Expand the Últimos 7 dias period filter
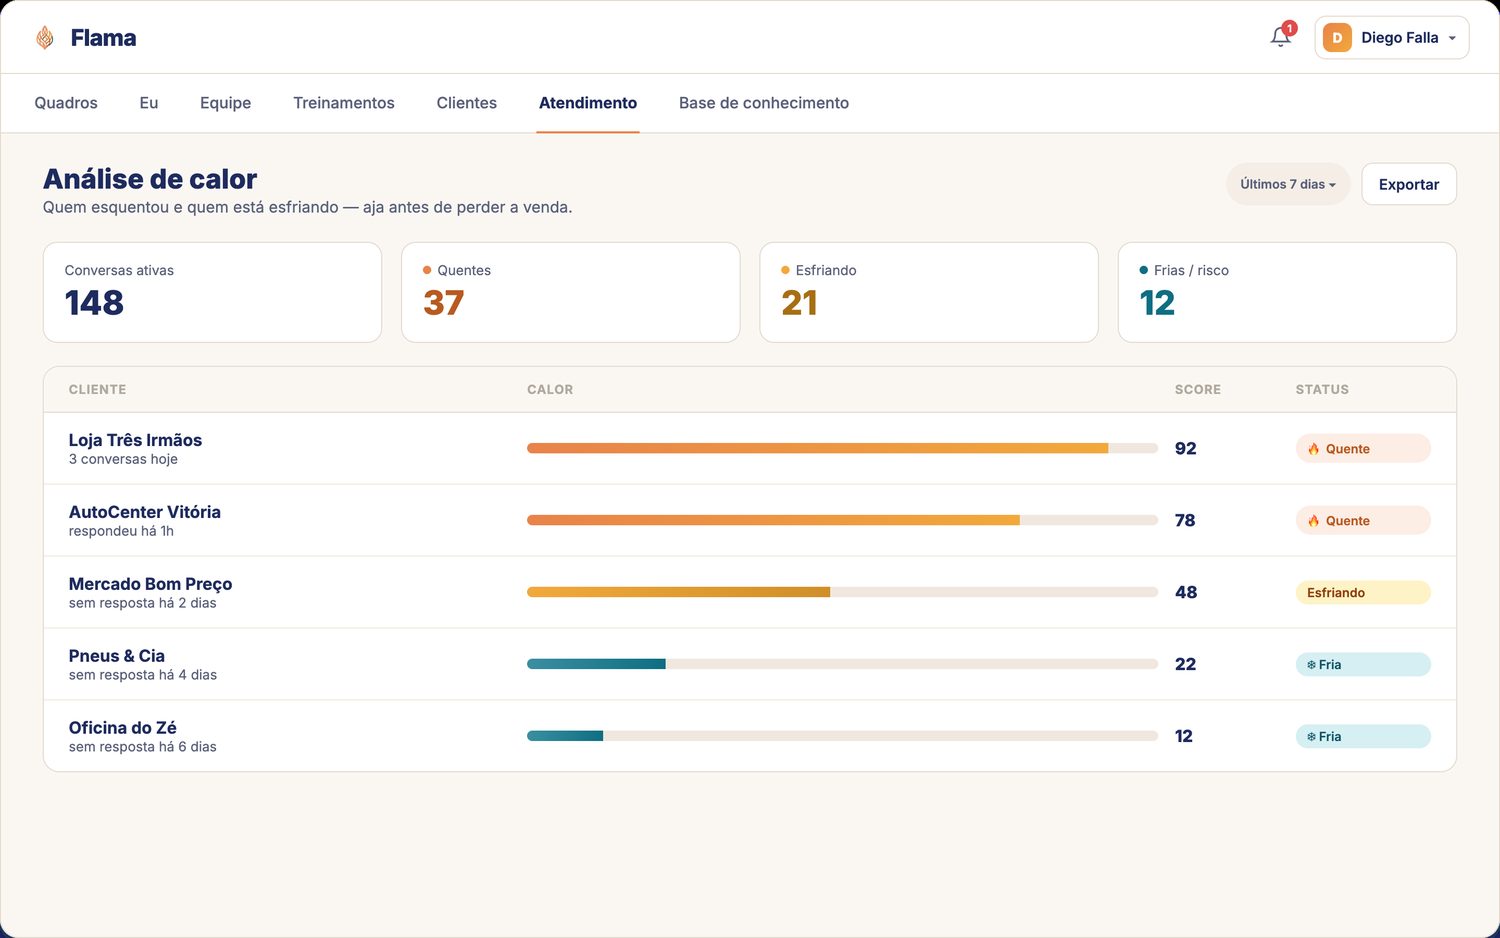1500x938 pixels. tap(1288, 184)
